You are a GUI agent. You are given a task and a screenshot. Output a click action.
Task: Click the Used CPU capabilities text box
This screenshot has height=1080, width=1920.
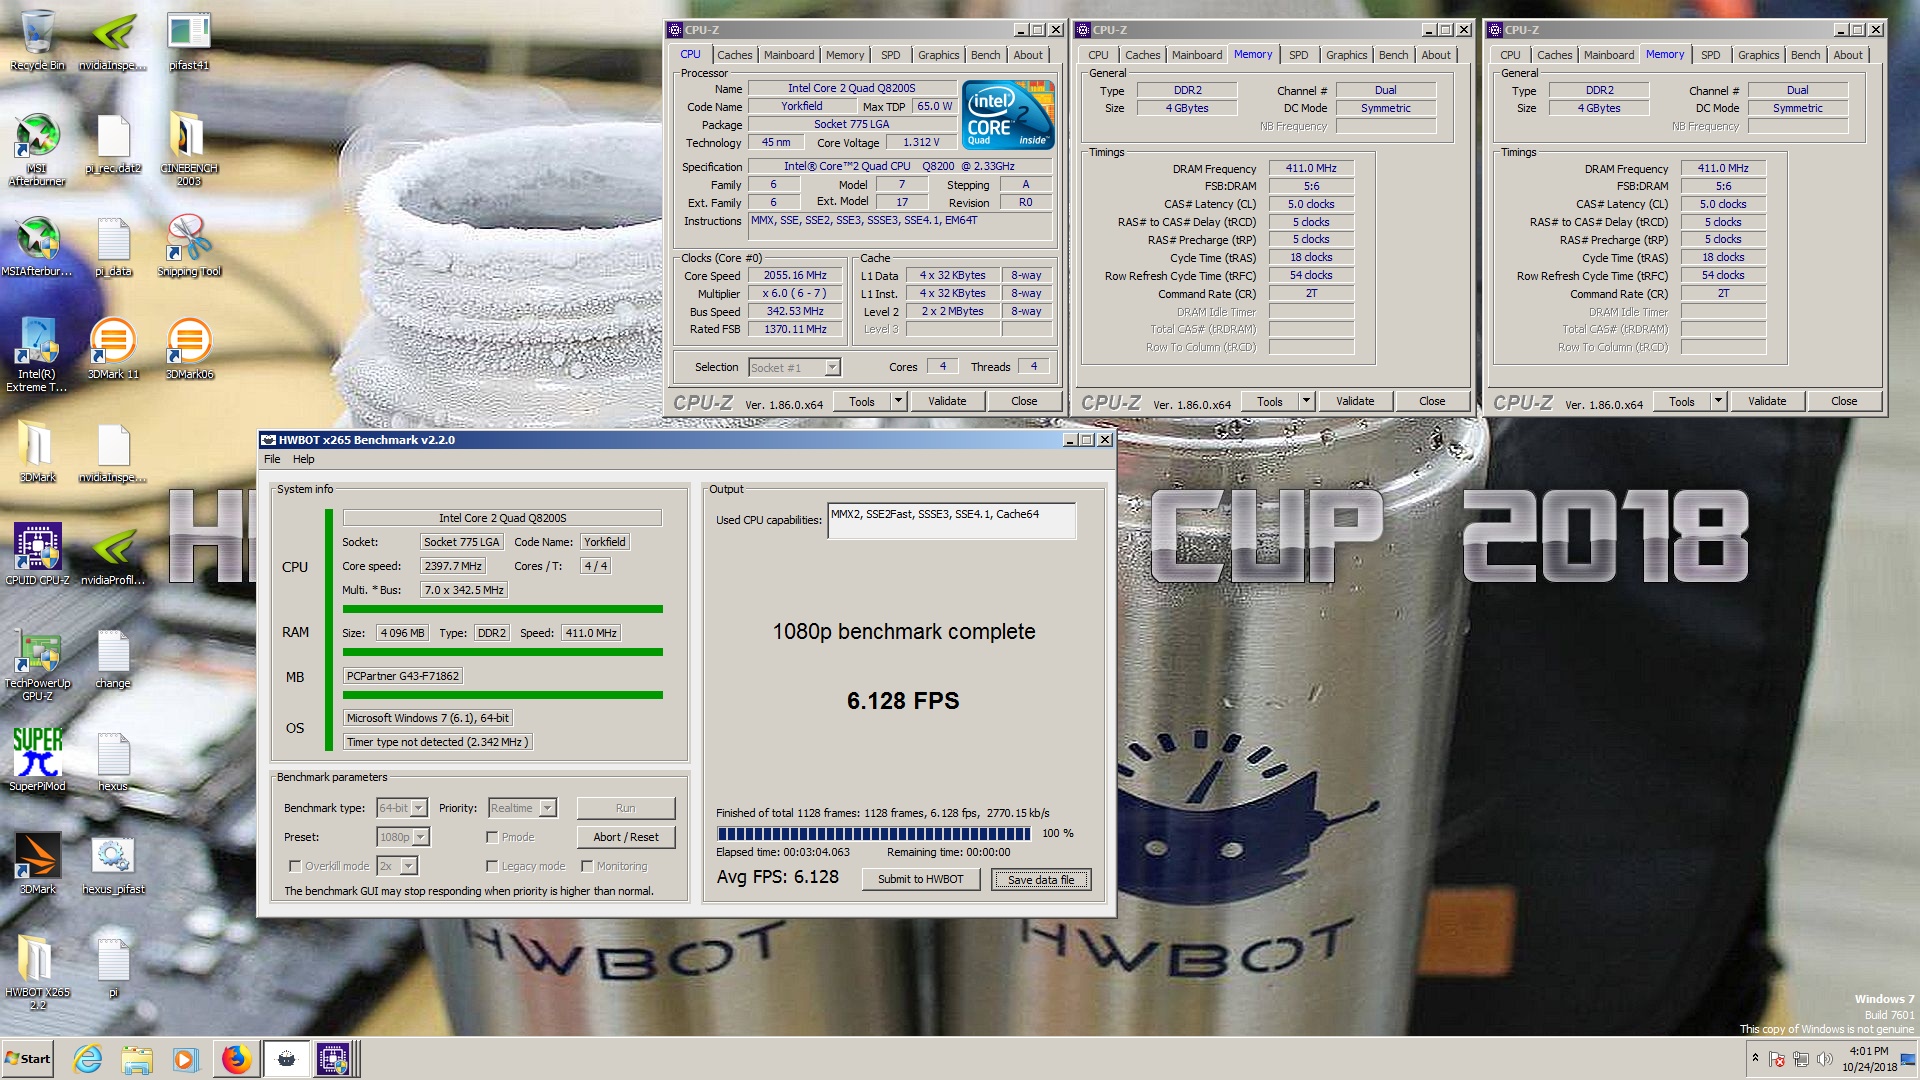(951, 520)
